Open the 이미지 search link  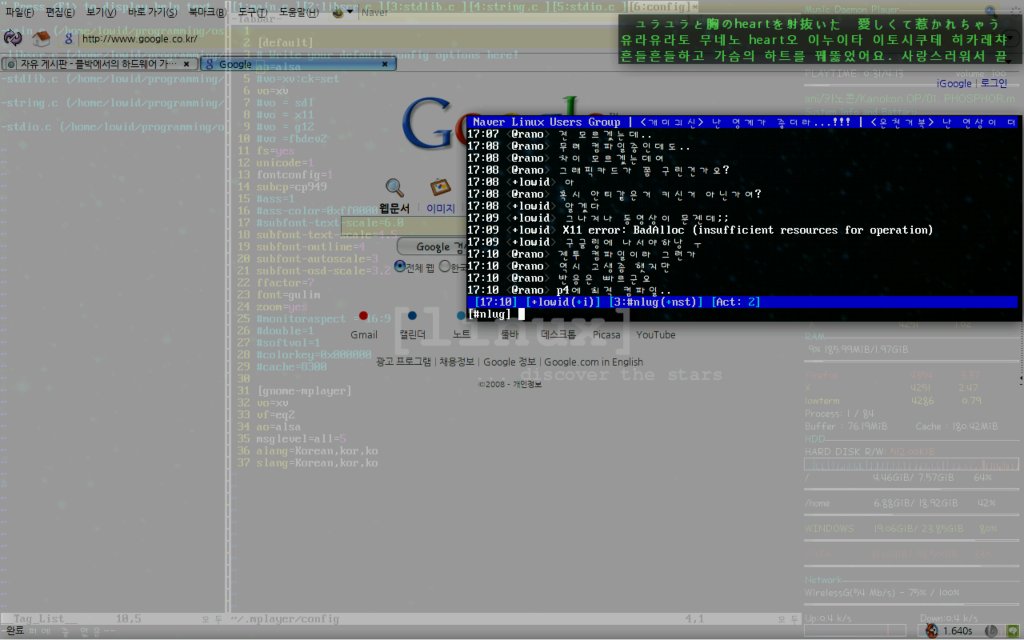(x=440, y=208)
